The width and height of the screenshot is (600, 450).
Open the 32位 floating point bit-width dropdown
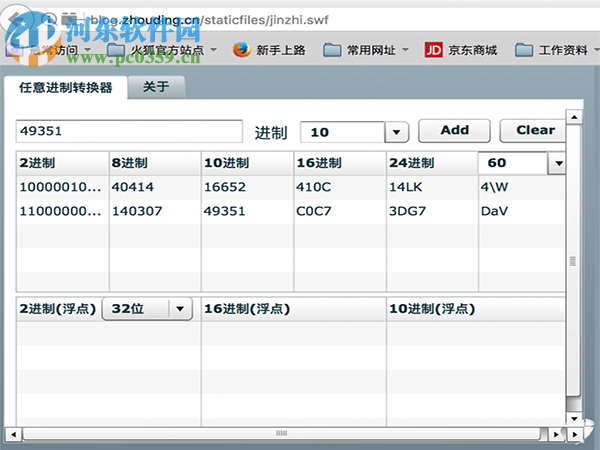[x=147, y=308]
